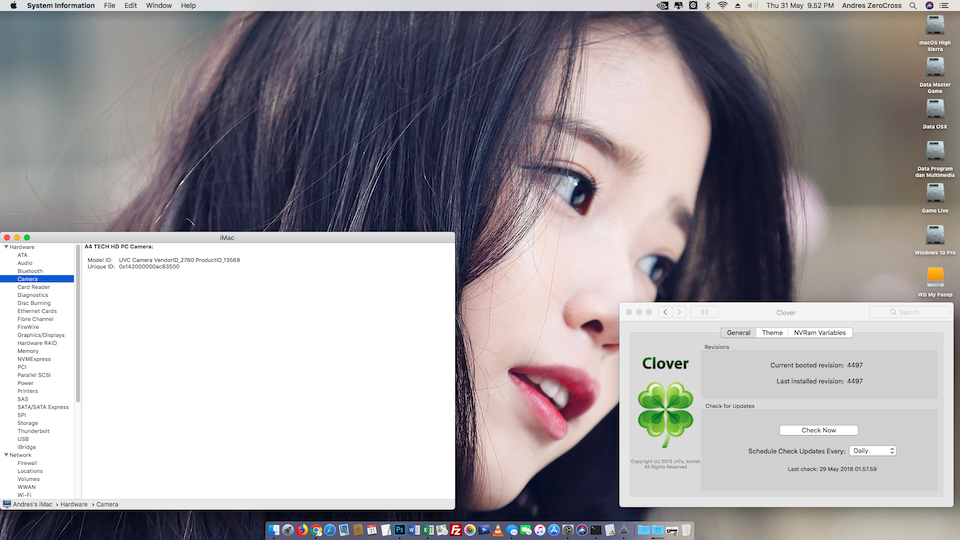Viewport: 960px width, 540px height.
Task: Click Clover back navigation arrow
Action: (666, 312)
